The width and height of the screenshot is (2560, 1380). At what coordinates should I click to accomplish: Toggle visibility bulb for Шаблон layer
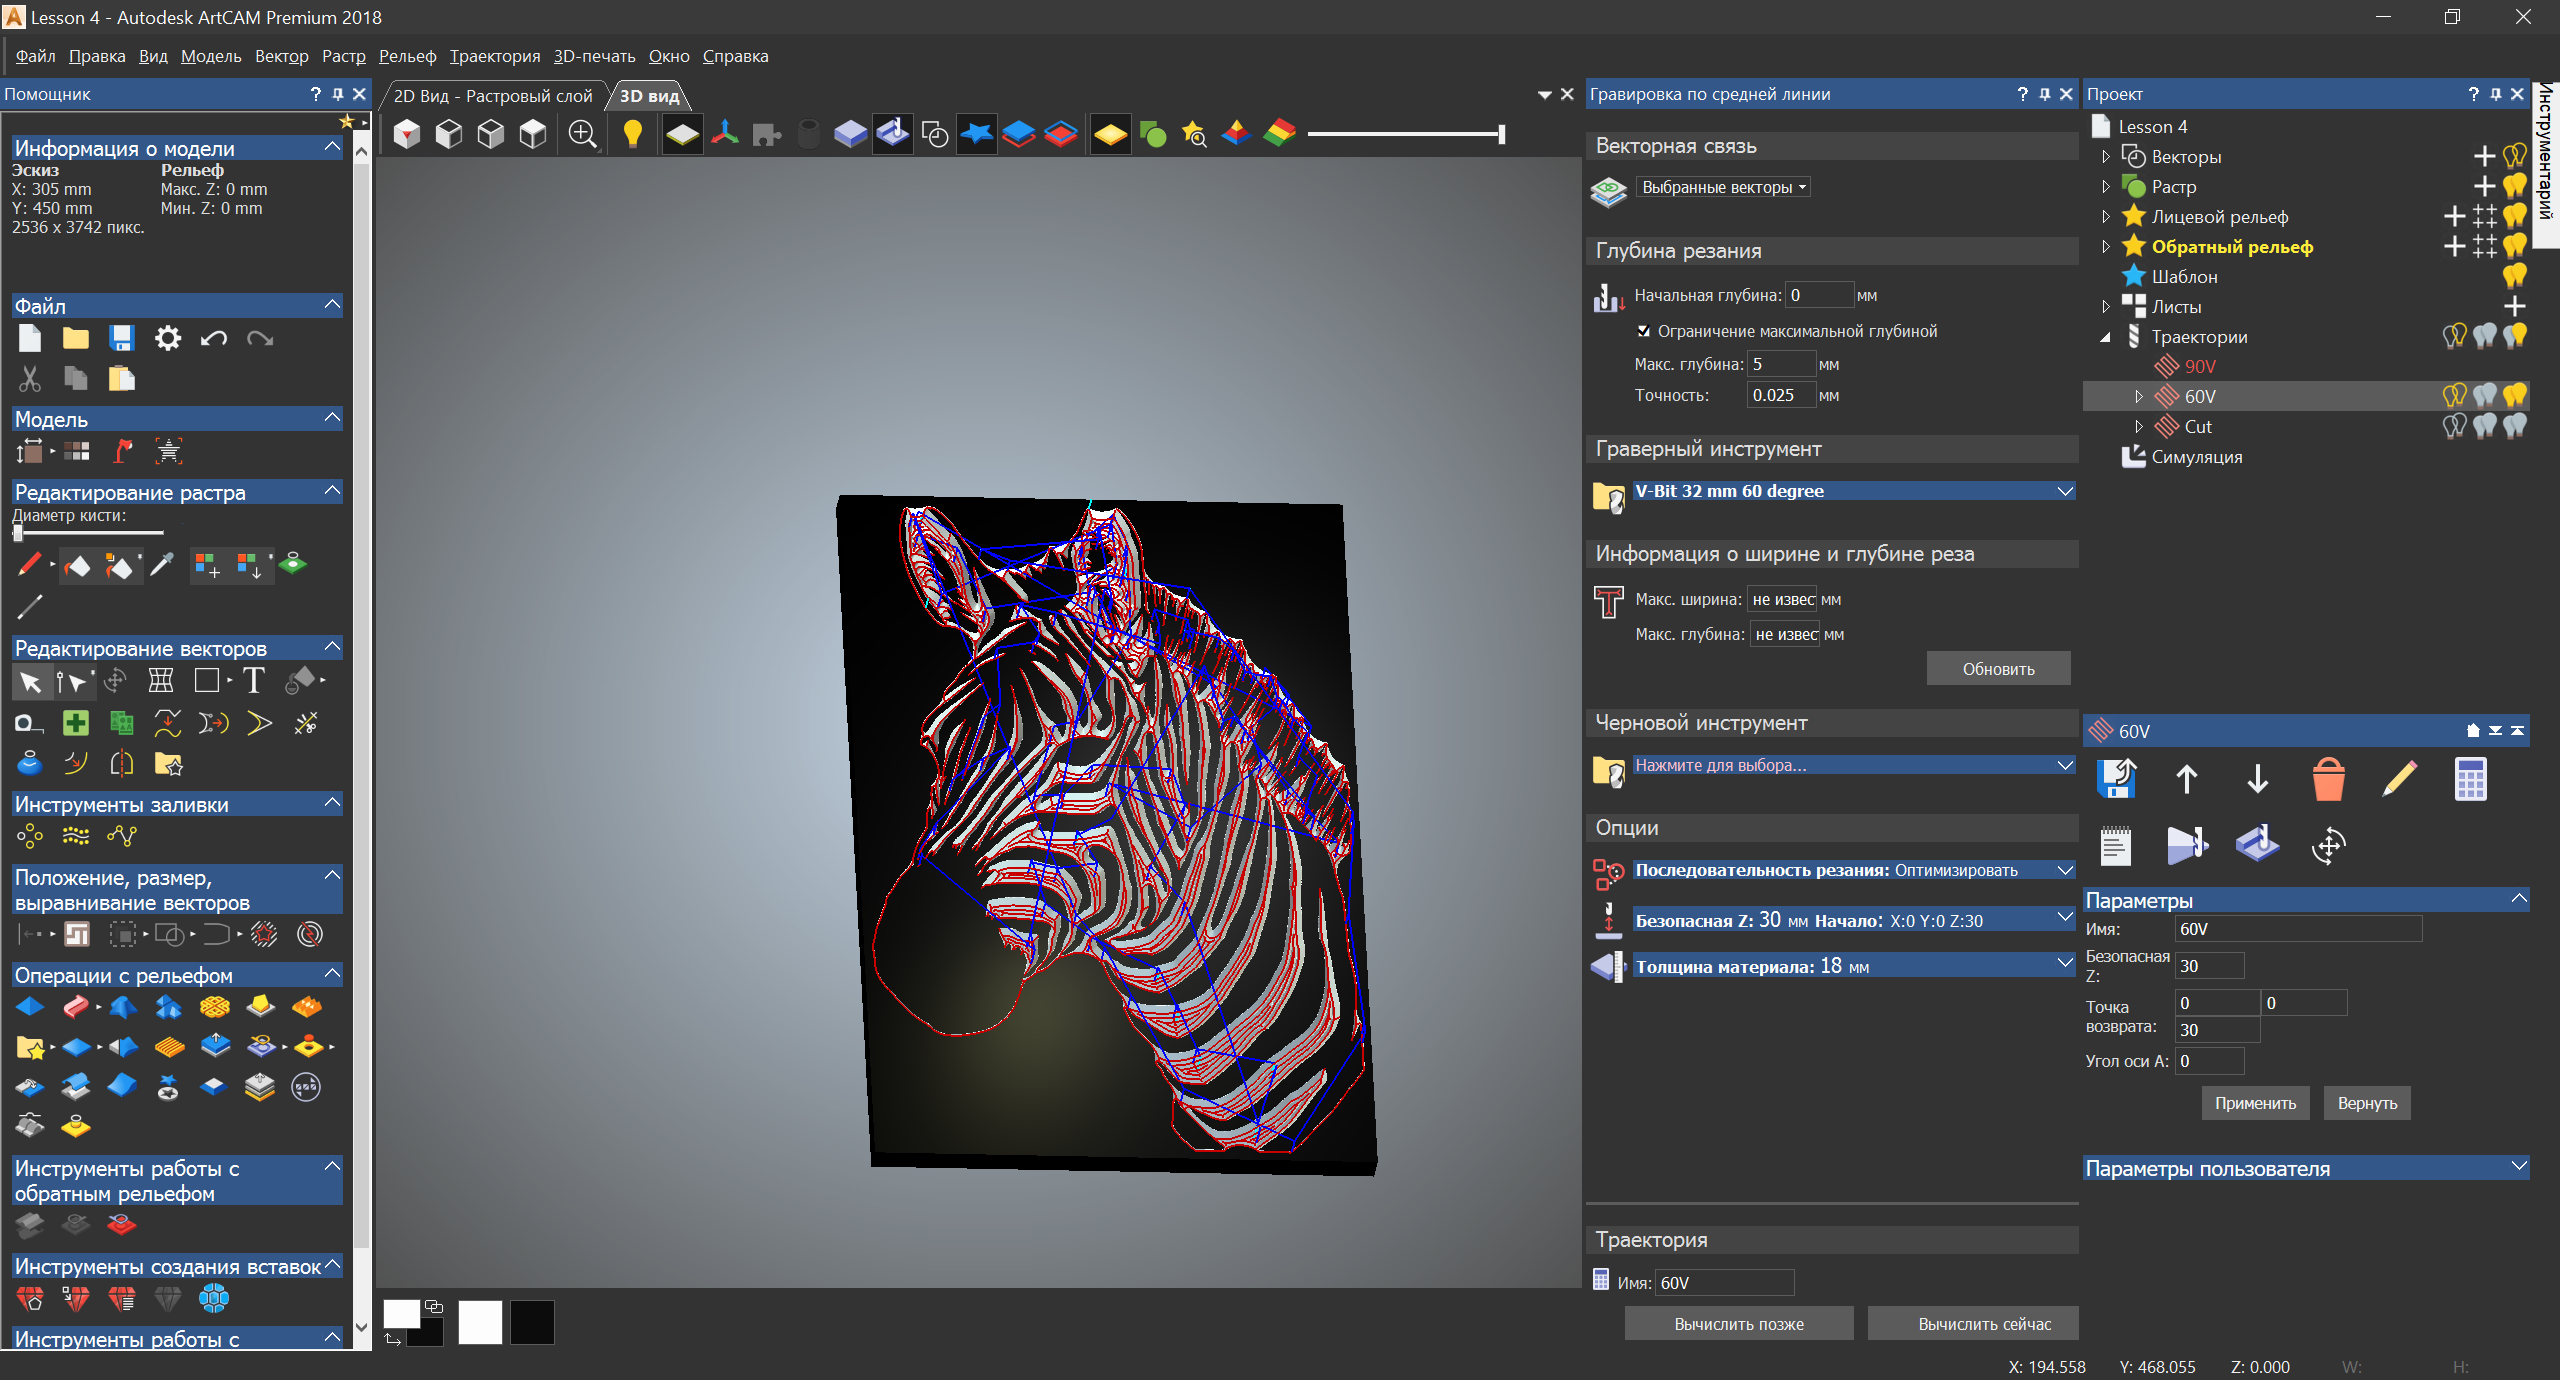pyautogui.click(x=2514, y=276)
